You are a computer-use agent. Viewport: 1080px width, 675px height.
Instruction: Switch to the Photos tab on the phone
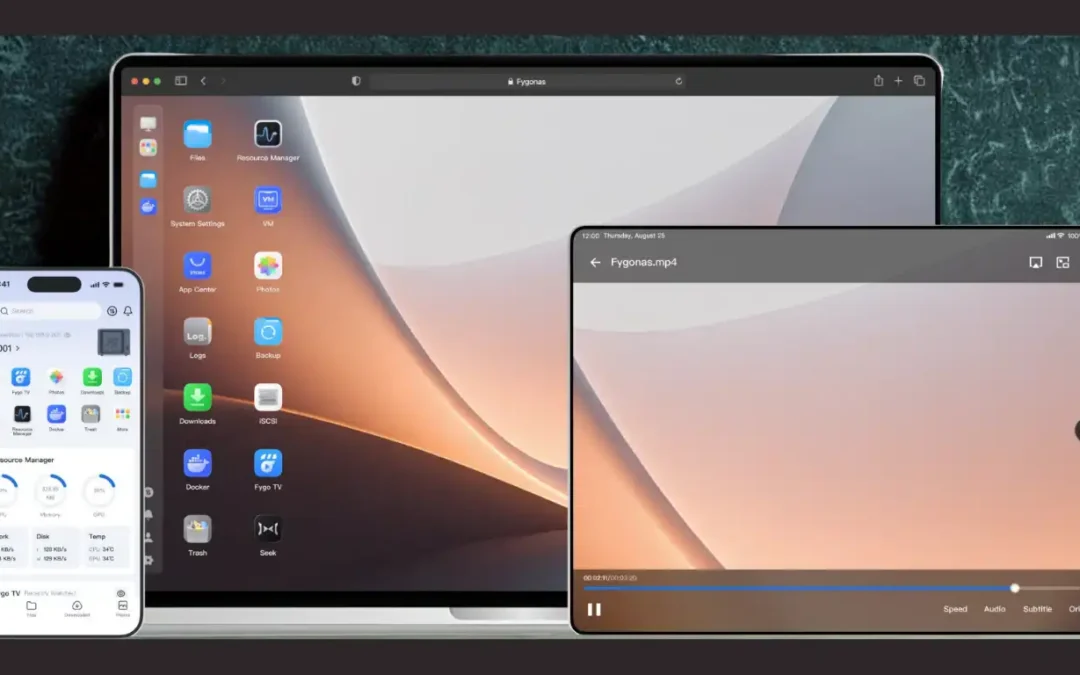click(x=123, y=608)
